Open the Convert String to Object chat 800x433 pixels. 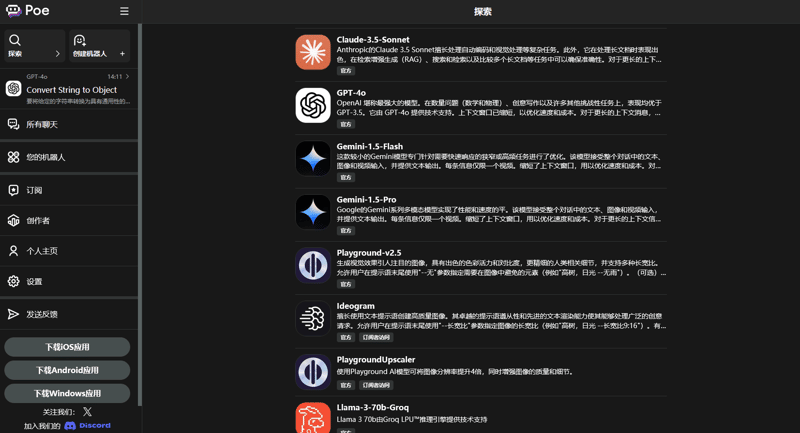(71, 90)
